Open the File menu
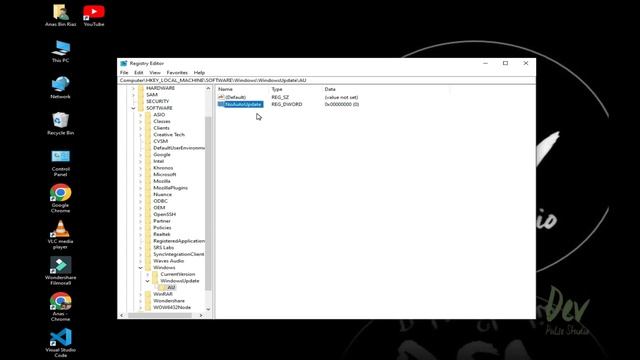 point(124,72)
